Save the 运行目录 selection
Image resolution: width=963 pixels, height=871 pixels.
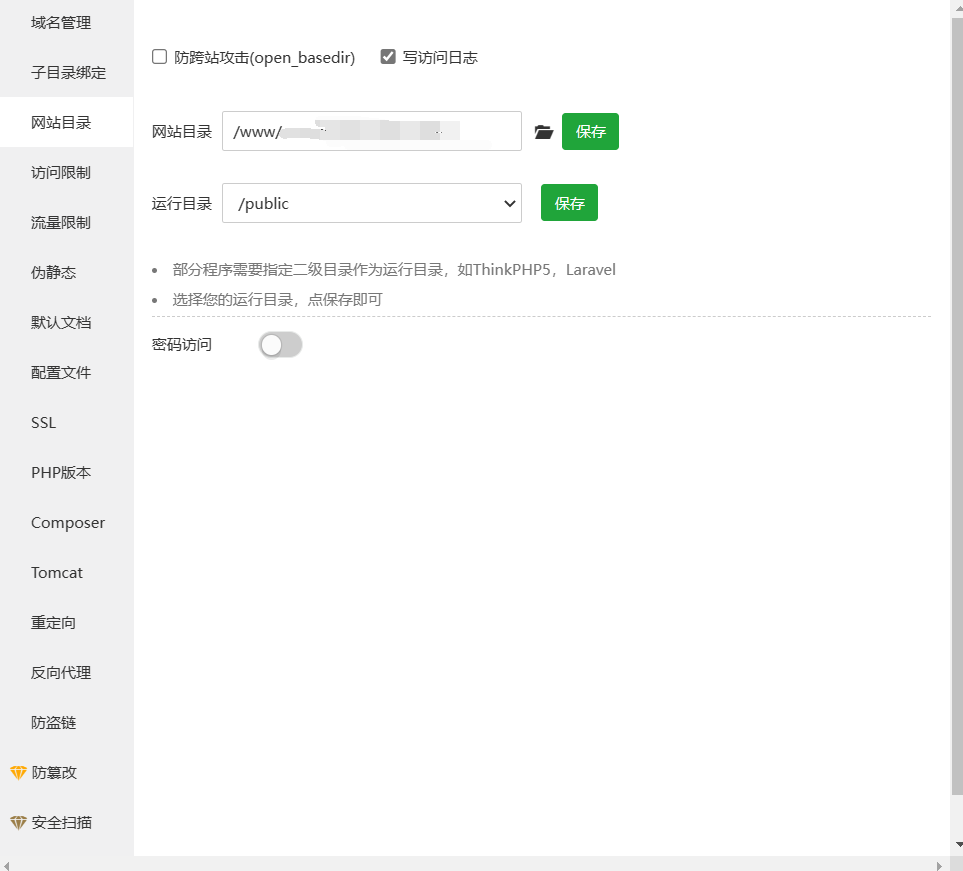click(x=569, y=203)
